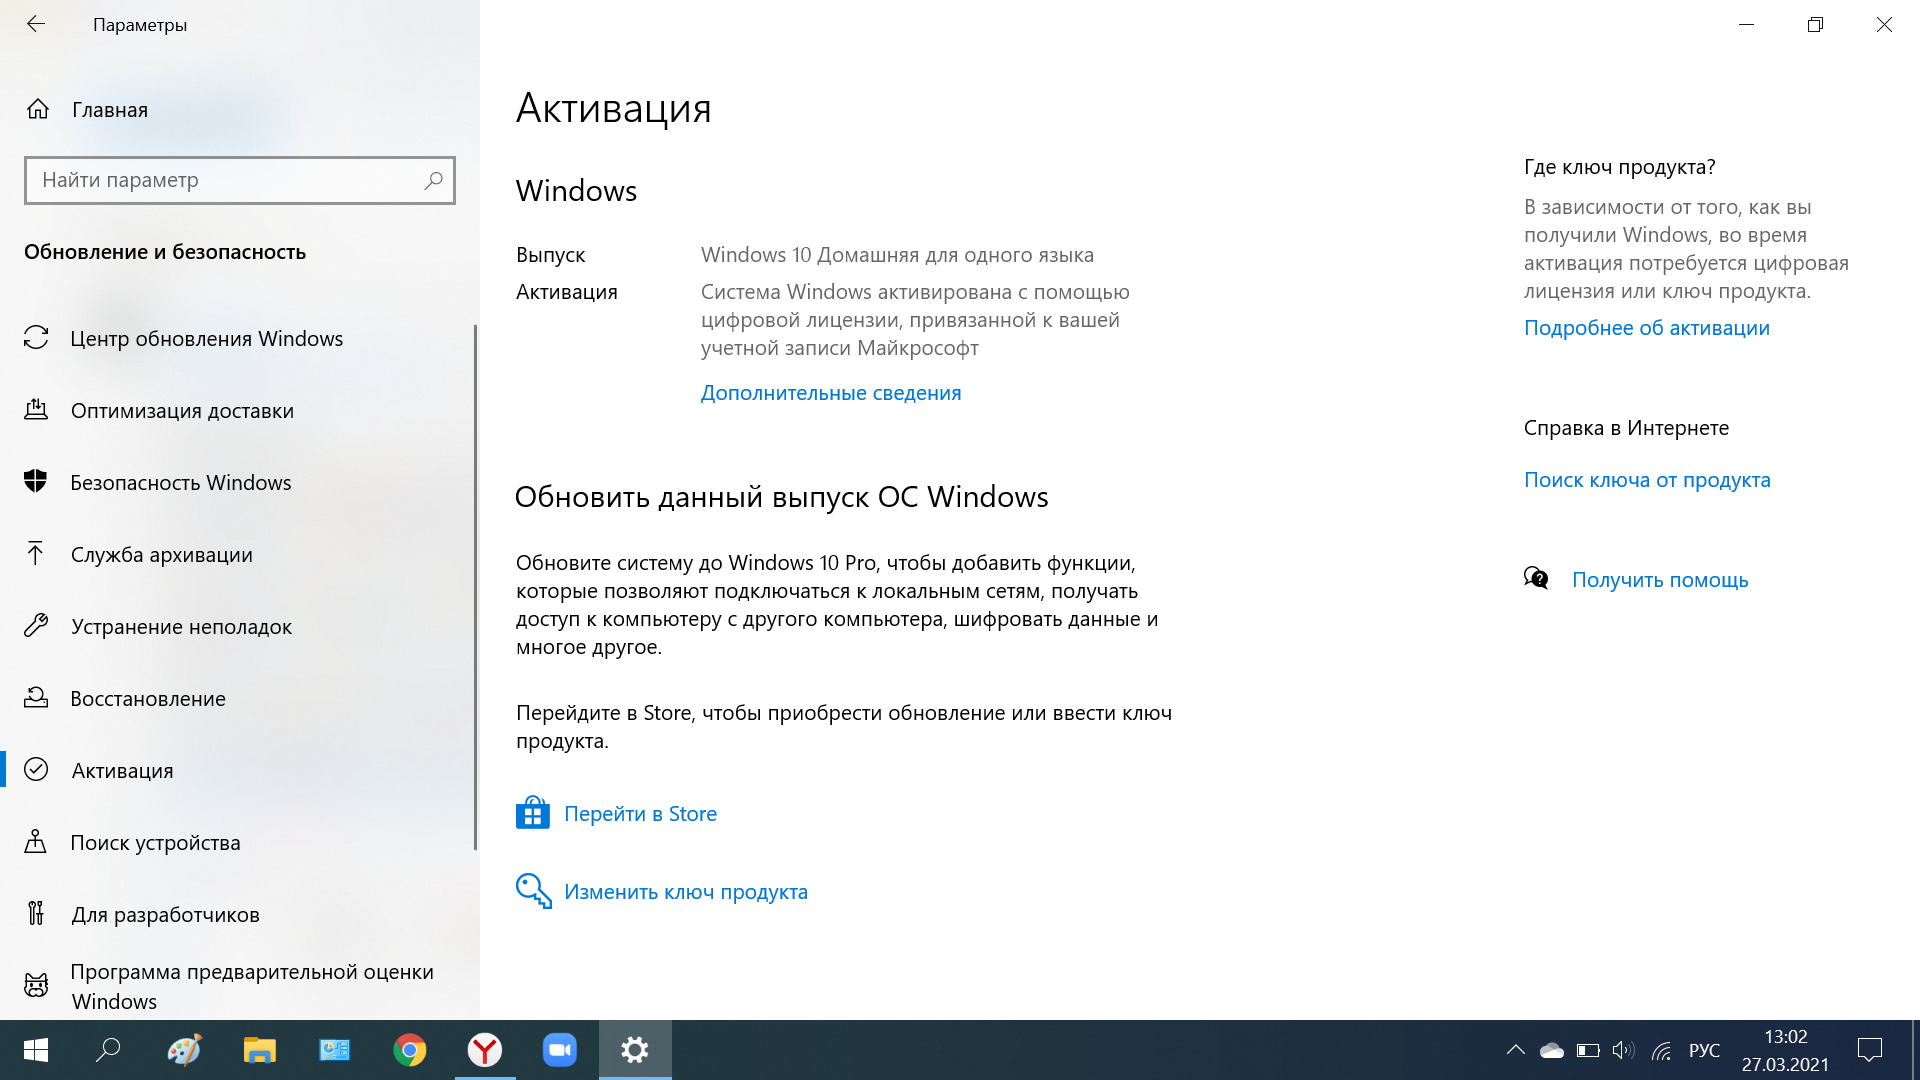Open Zoom from the taskbar
Image resolution: width=1920 pixels, height=1080 pixels.
point(560,1050)
